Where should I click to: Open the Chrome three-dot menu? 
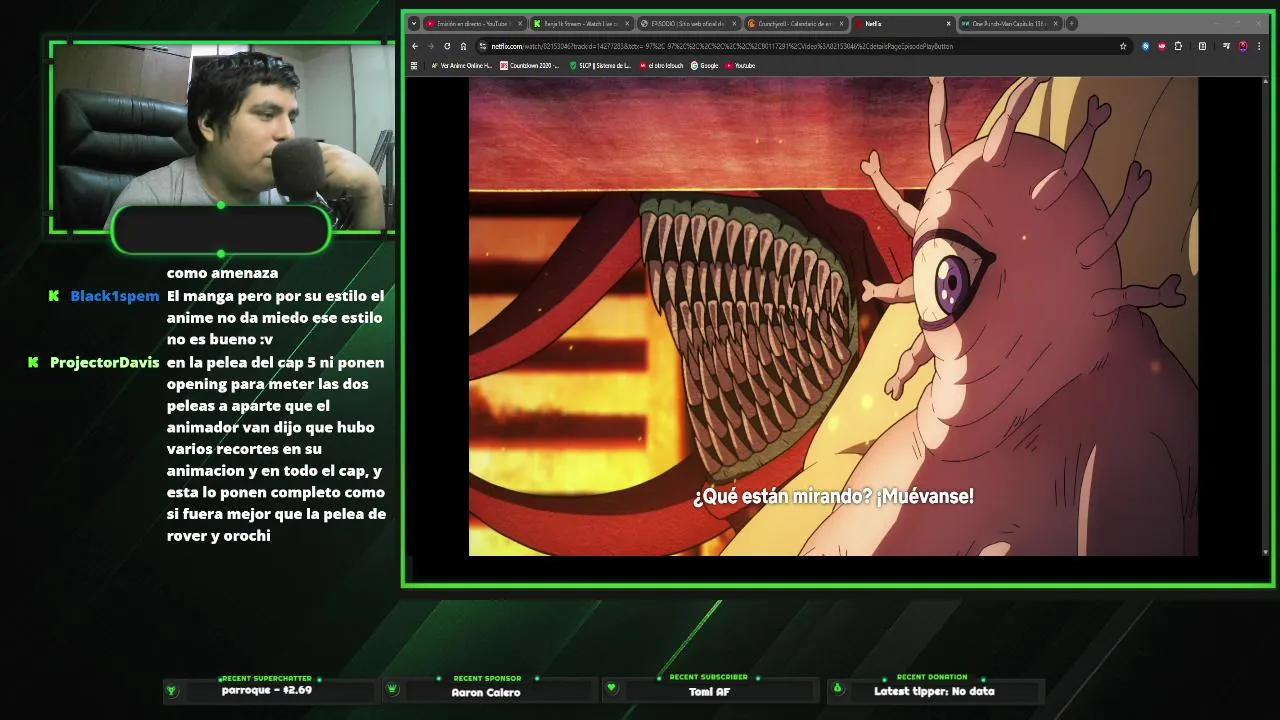point(1259,46)
